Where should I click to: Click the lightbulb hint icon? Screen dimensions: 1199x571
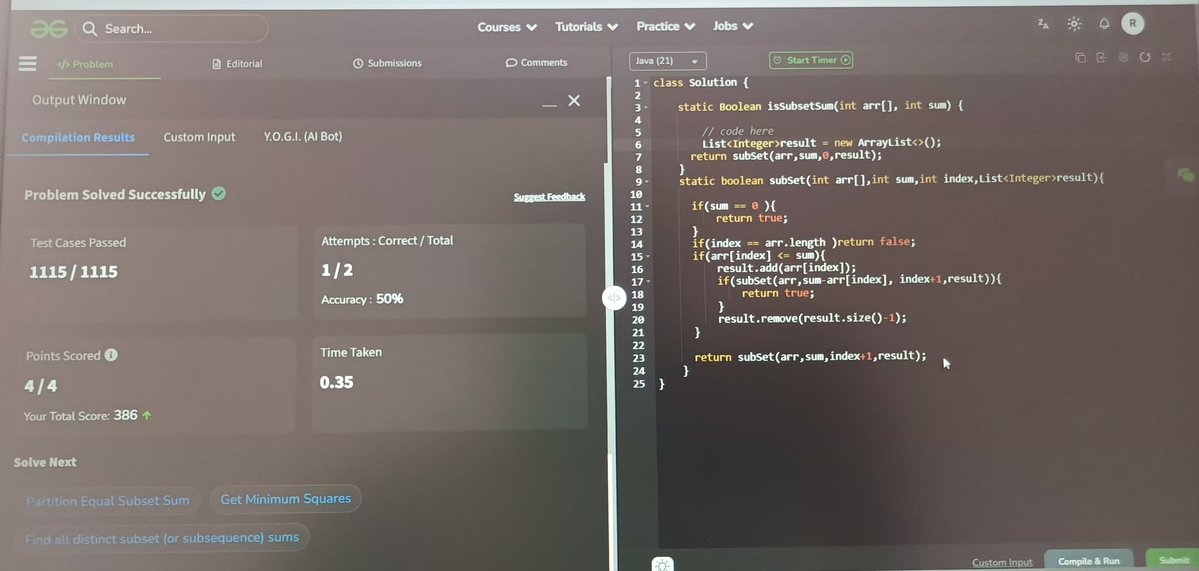[662, 564]
